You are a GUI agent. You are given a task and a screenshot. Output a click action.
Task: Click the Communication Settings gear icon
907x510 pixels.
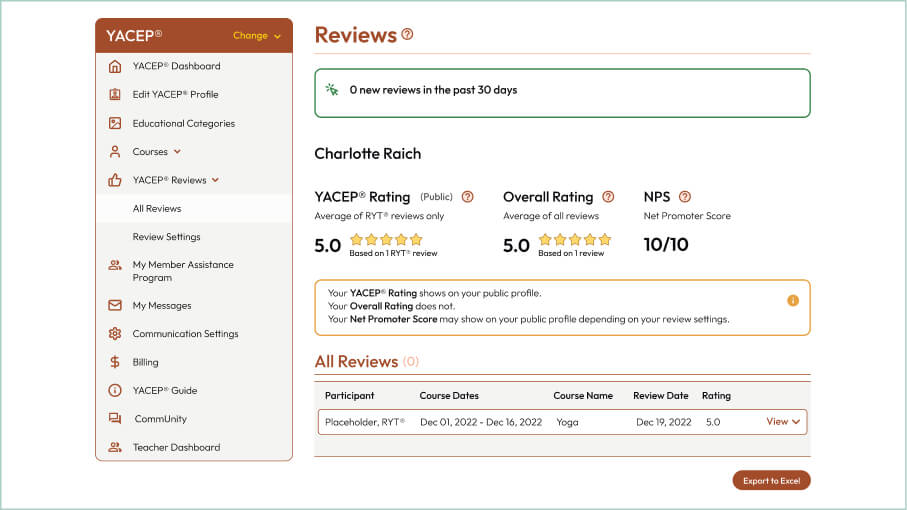(x=114, y=334)
